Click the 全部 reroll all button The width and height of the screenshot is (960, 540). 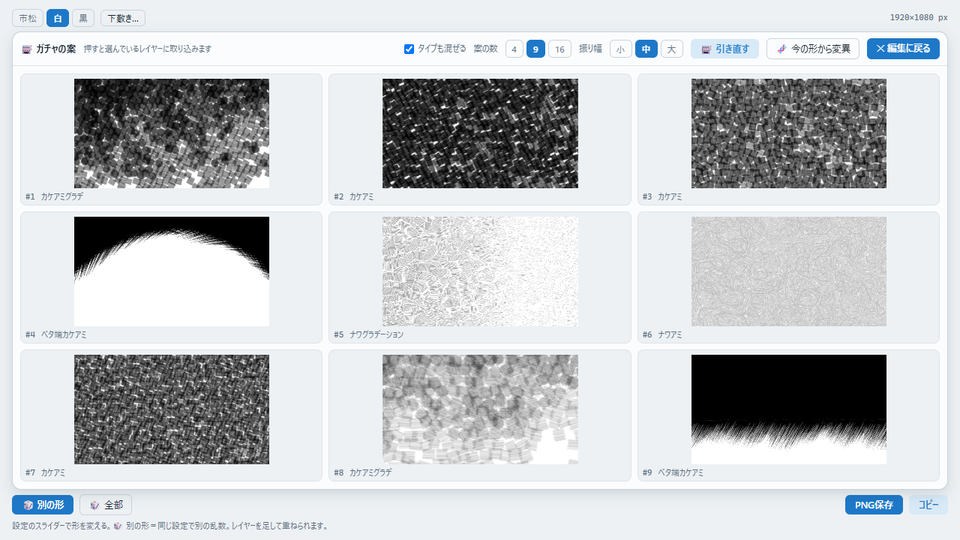(106, 504)
